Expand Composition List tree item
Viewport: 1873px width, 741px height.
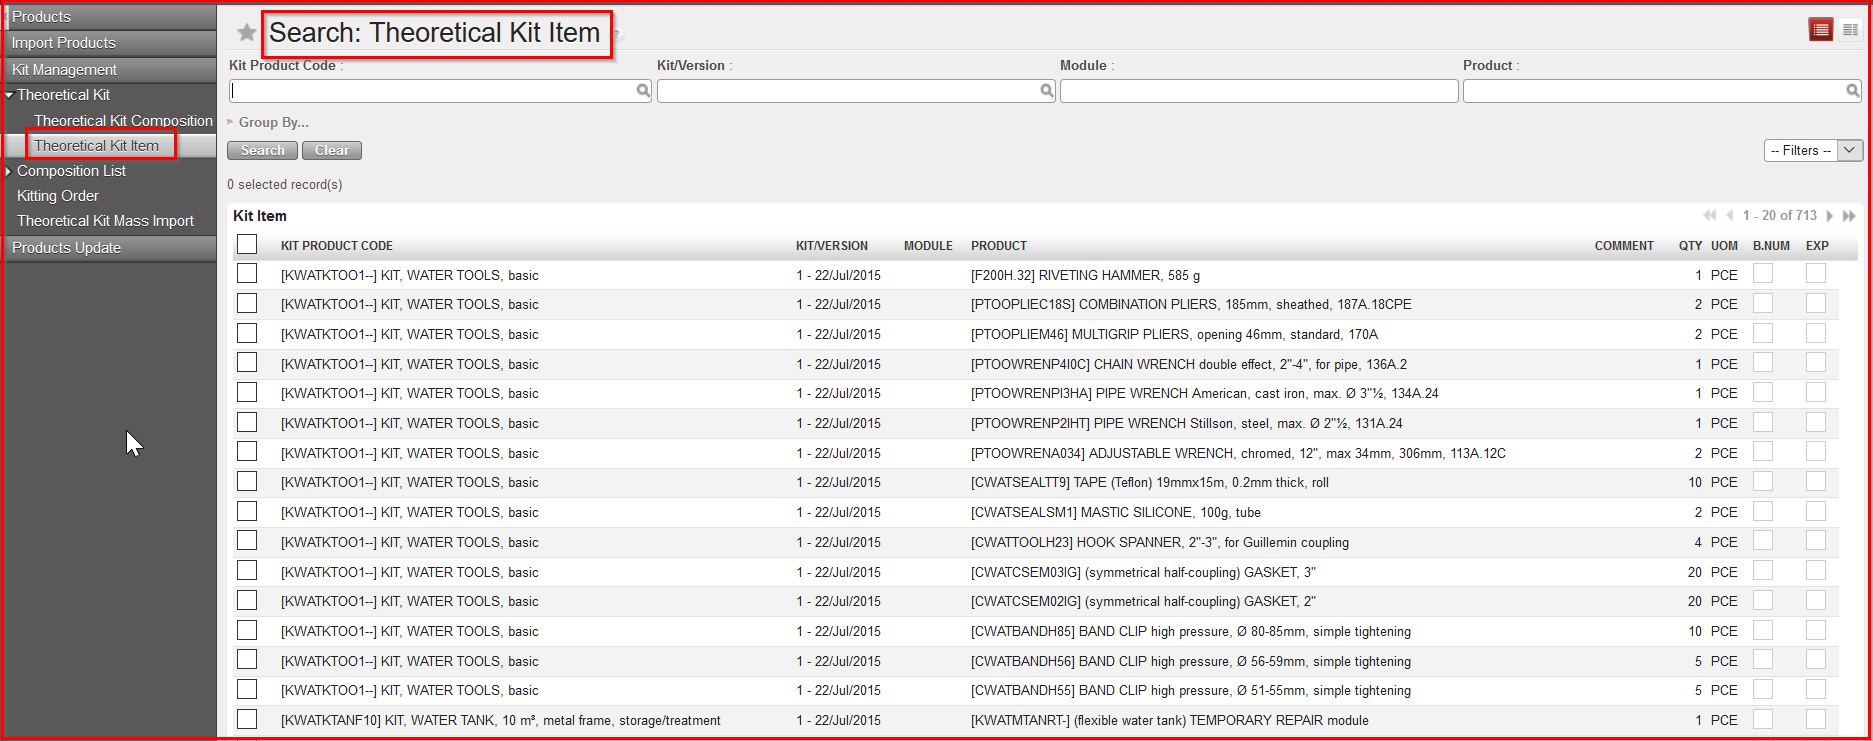tap(9, 171)
